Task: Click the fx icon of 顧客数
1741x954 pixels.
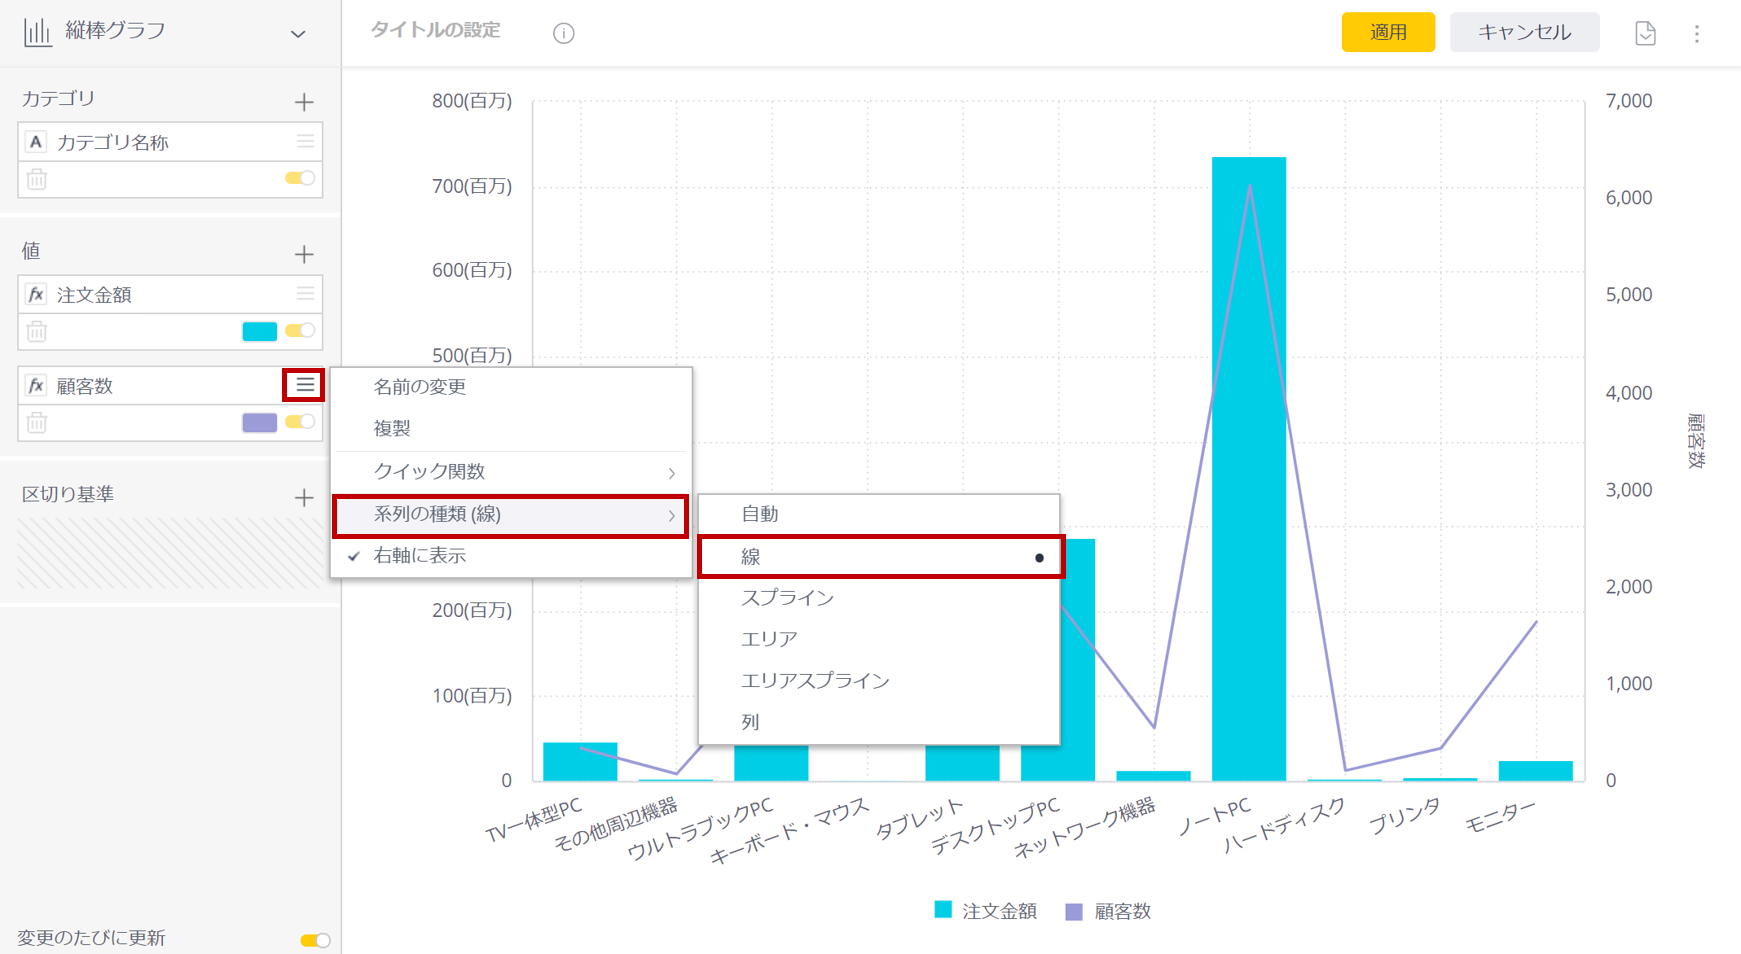Action: click(x=36, y=385)
